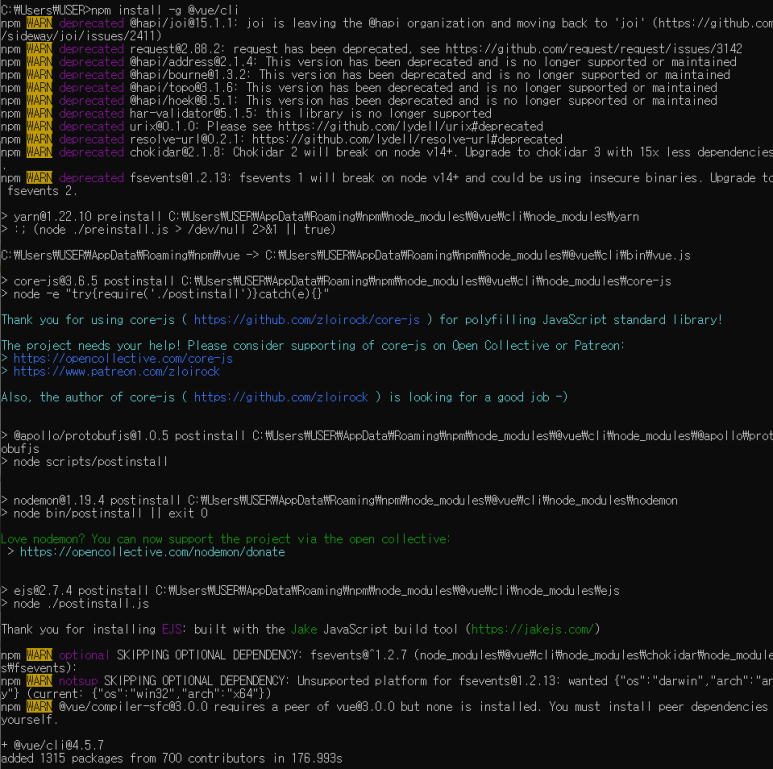This screenshot has height=769, width=773.
Task: Click the core-js@3.6.5 postinstall line
Action: pos(336,281)
